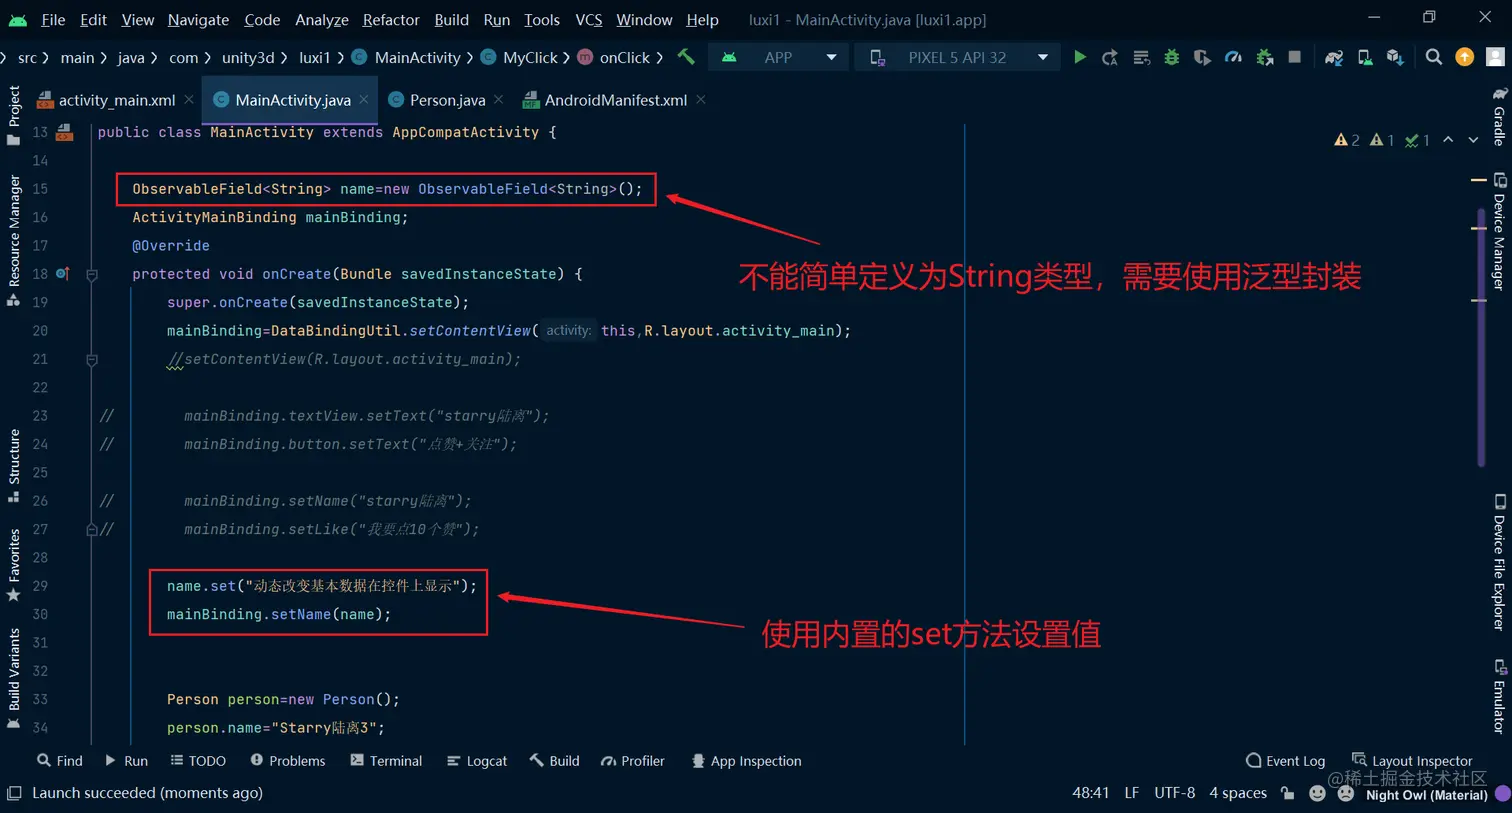
Task: Close the MainActivity.java tab
Action: (364, 99)
